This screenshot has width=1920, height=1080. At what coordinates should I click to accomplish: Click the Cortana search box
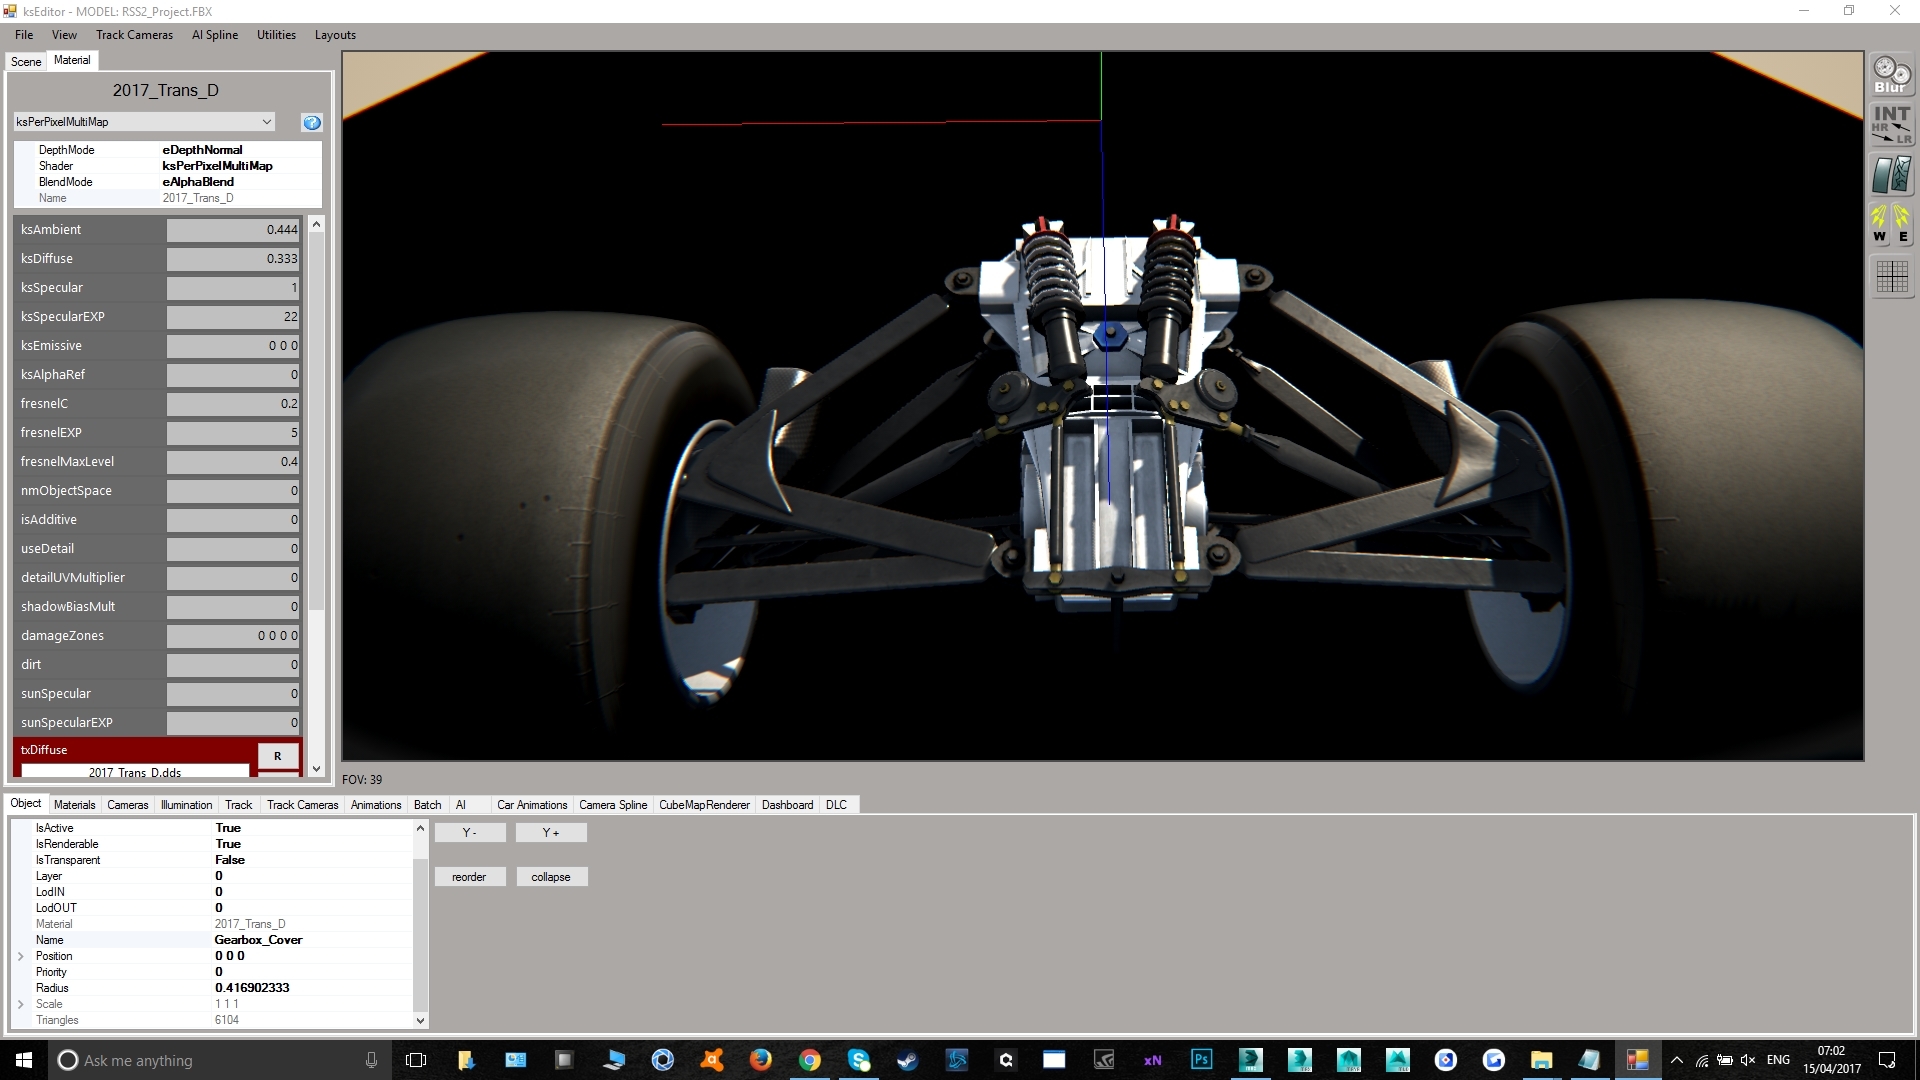pos(220,1060)
